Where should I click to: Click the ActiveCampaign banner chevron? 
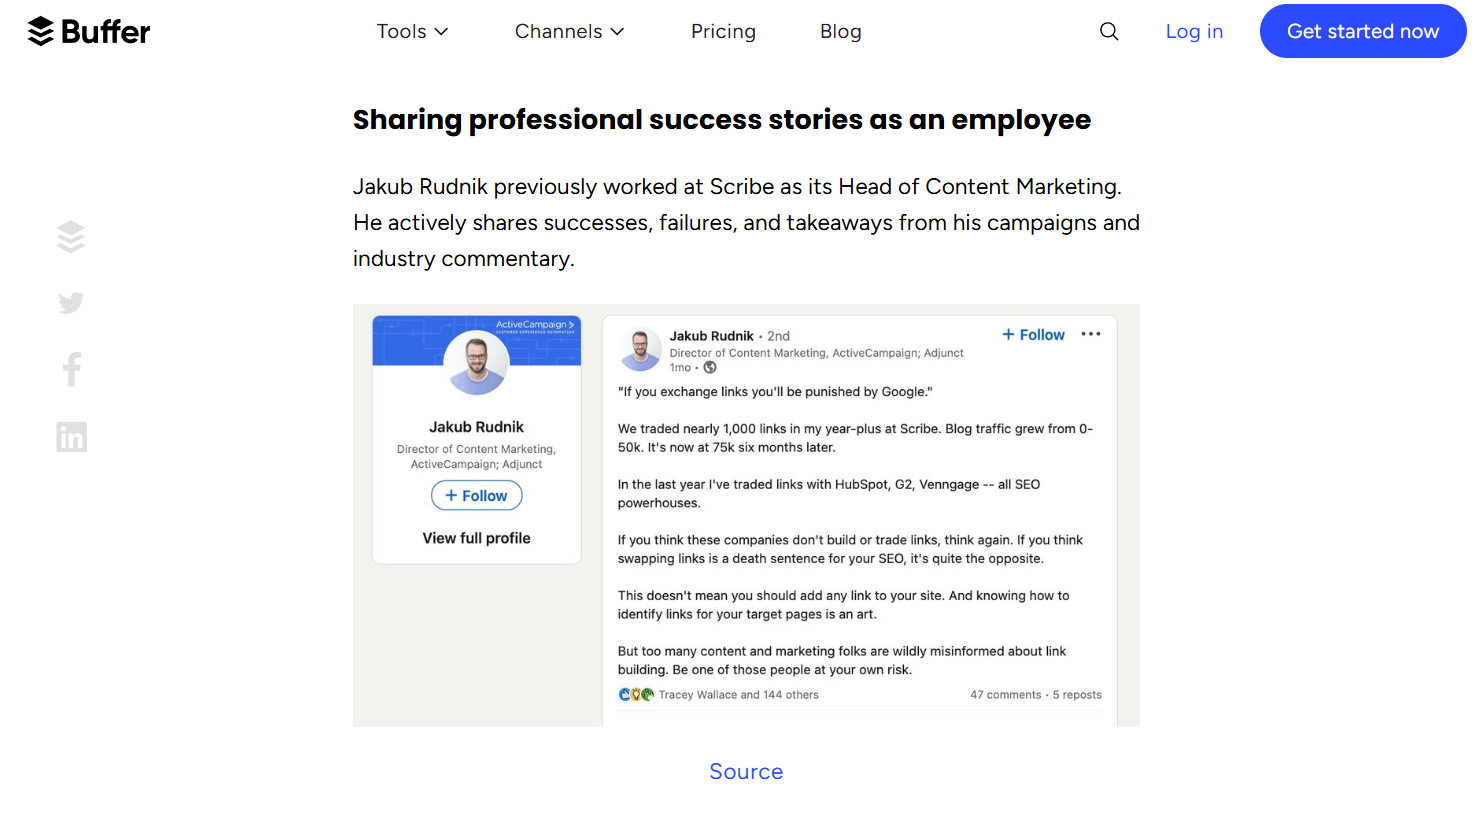point(571,325)
